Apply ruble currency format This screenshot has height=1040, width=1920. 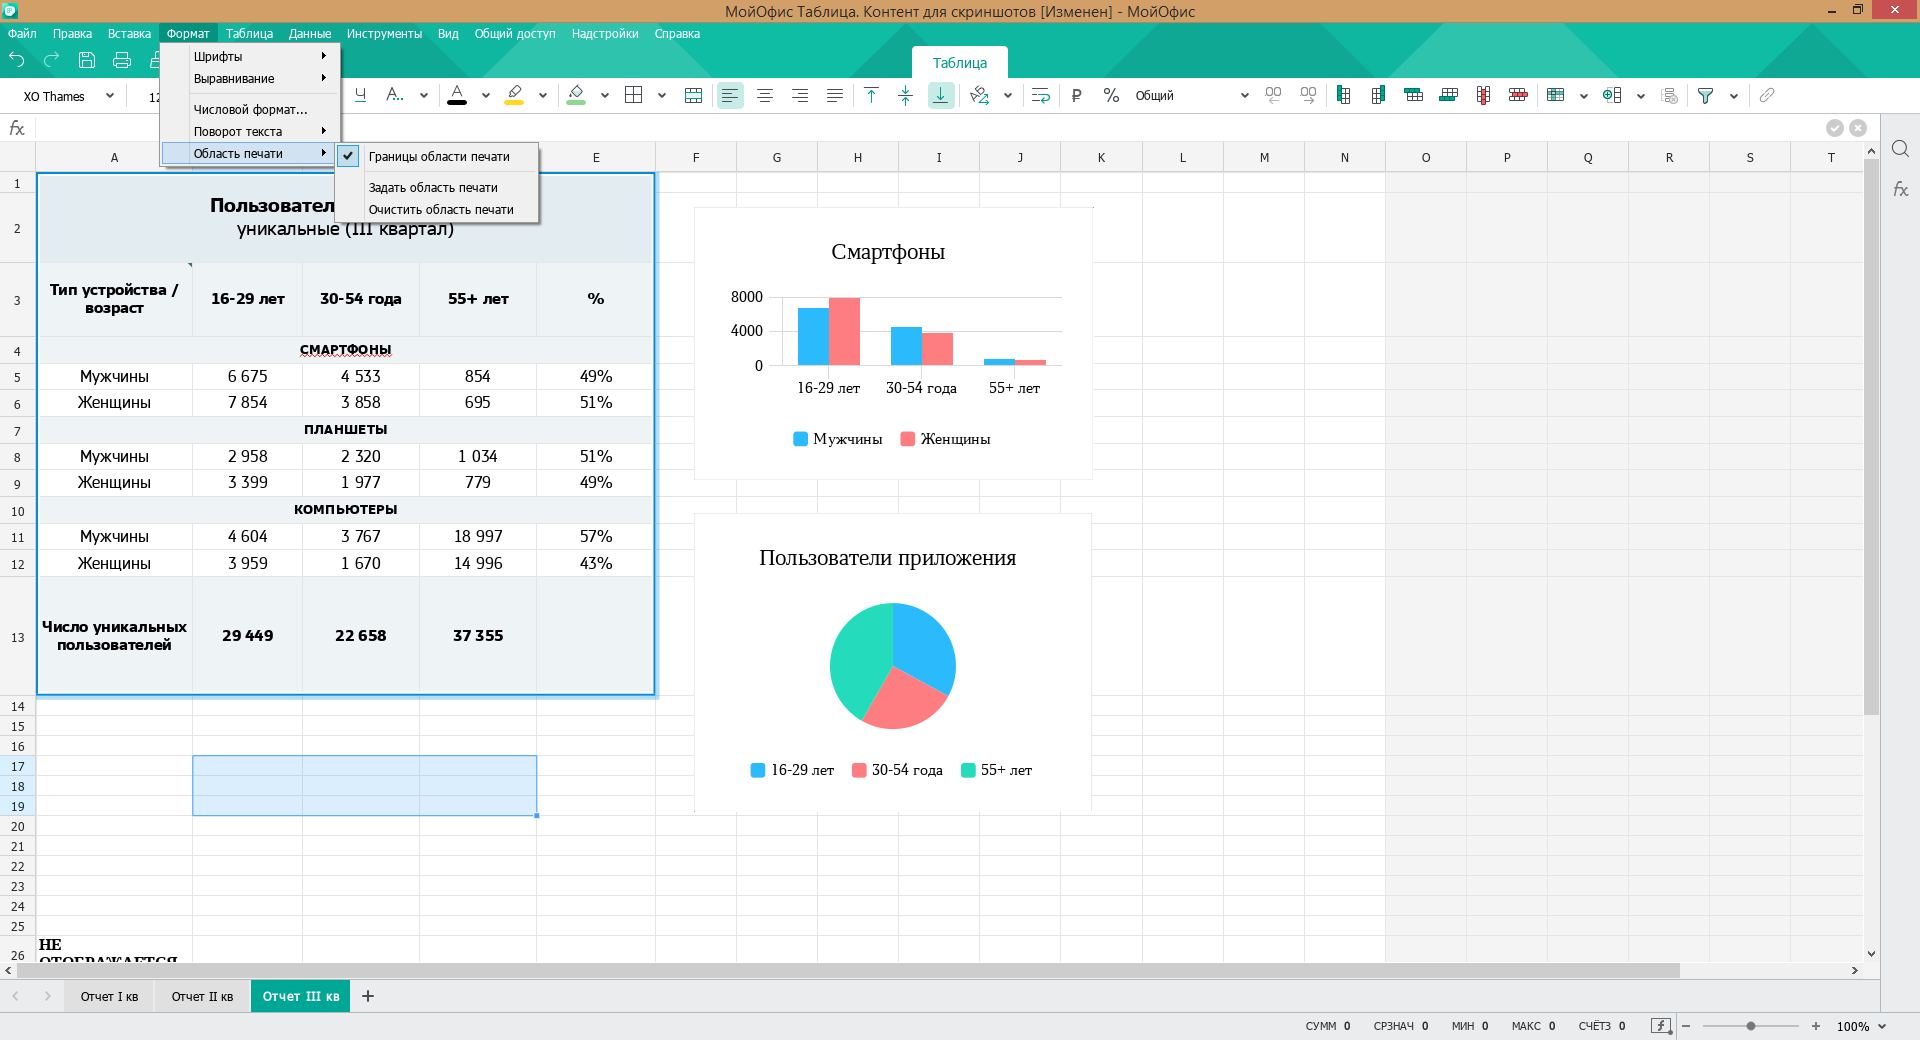click(x=1076, y=95)
